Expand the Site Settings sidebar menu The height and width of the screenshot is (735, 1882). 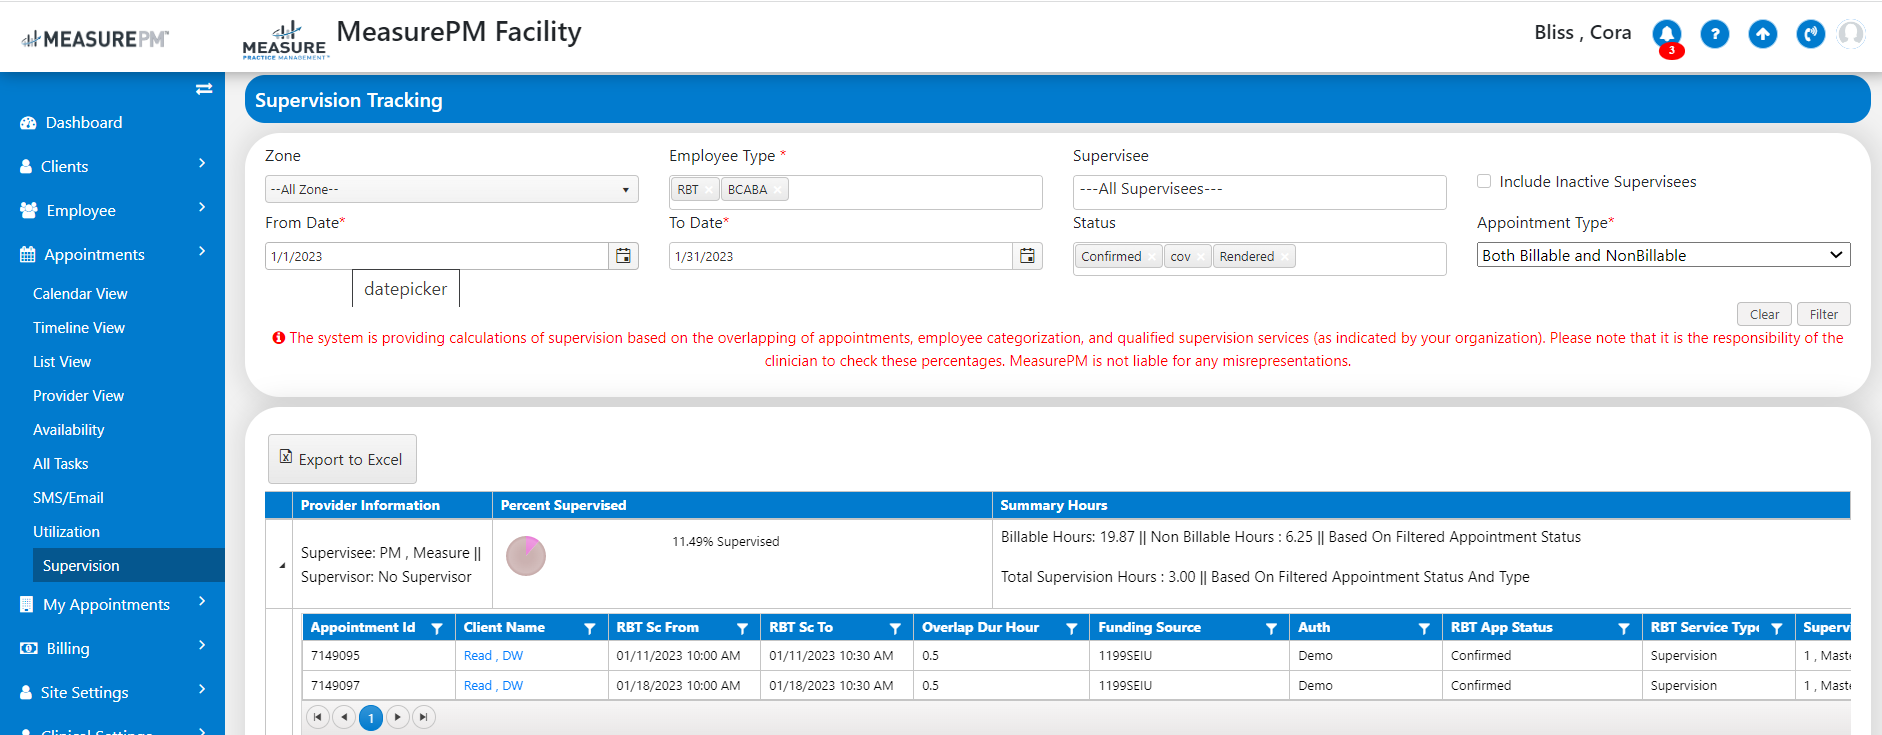pos(112,692)
